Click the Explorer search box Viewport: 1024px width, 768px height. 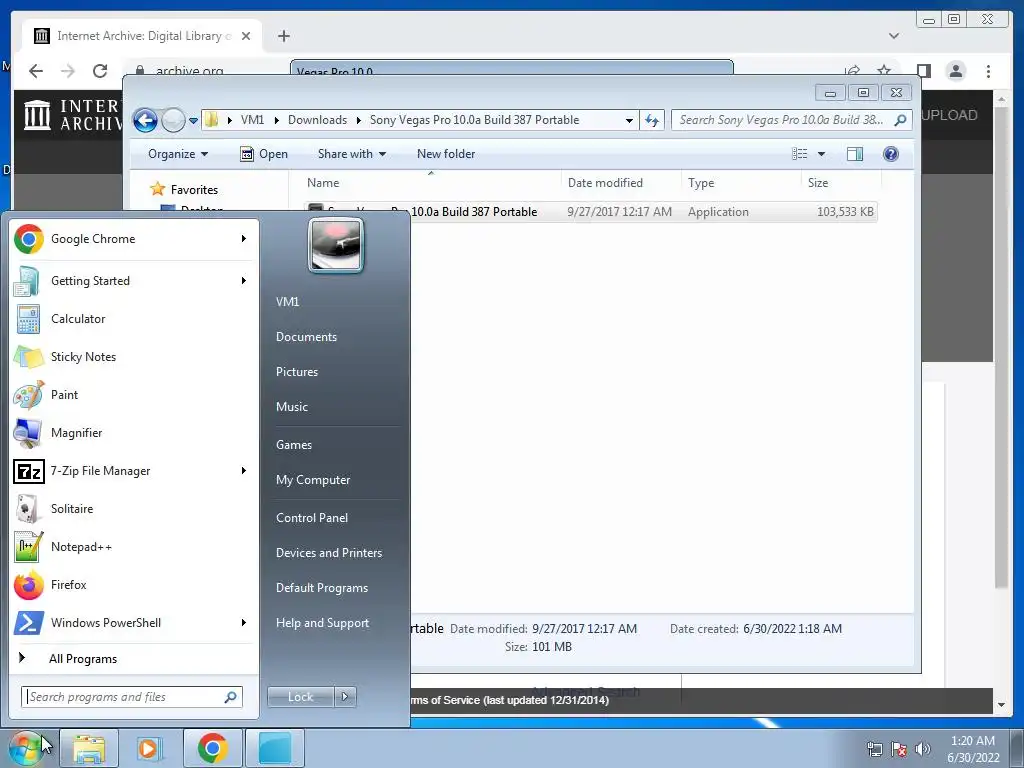(x=792, y=120)
